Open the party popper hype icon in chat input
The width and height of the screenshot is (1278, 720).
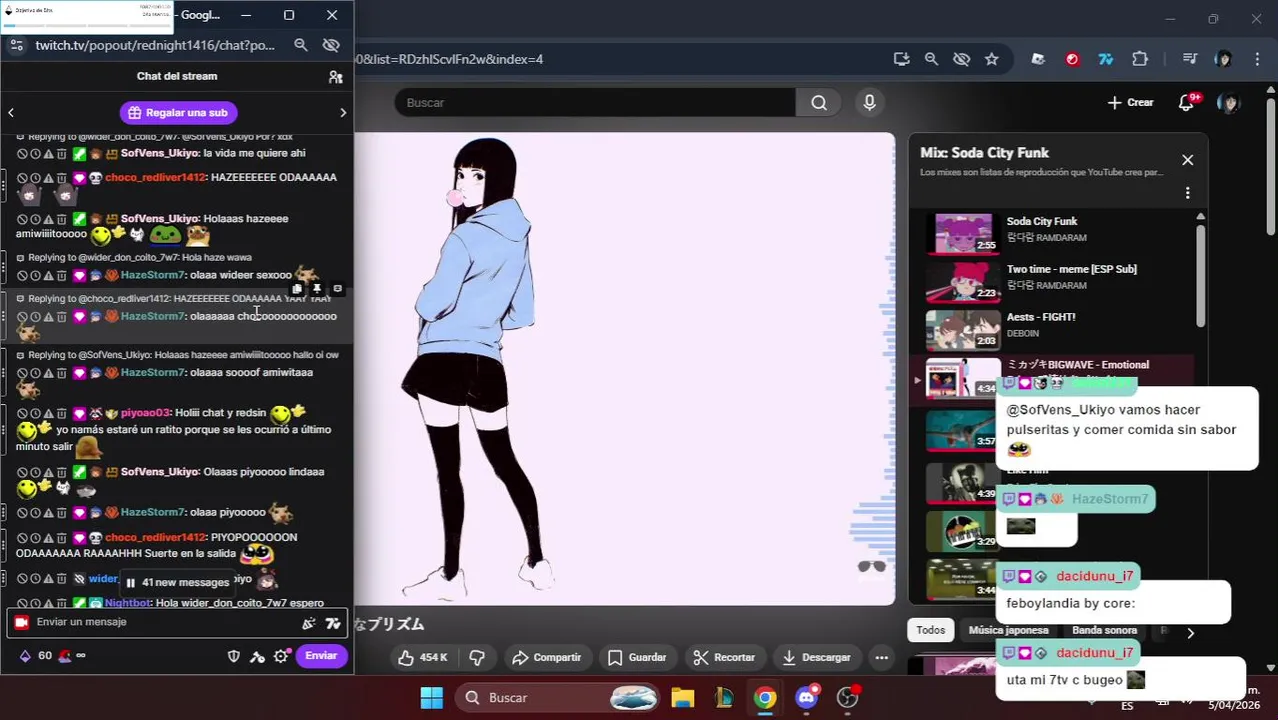coord(309,623)
